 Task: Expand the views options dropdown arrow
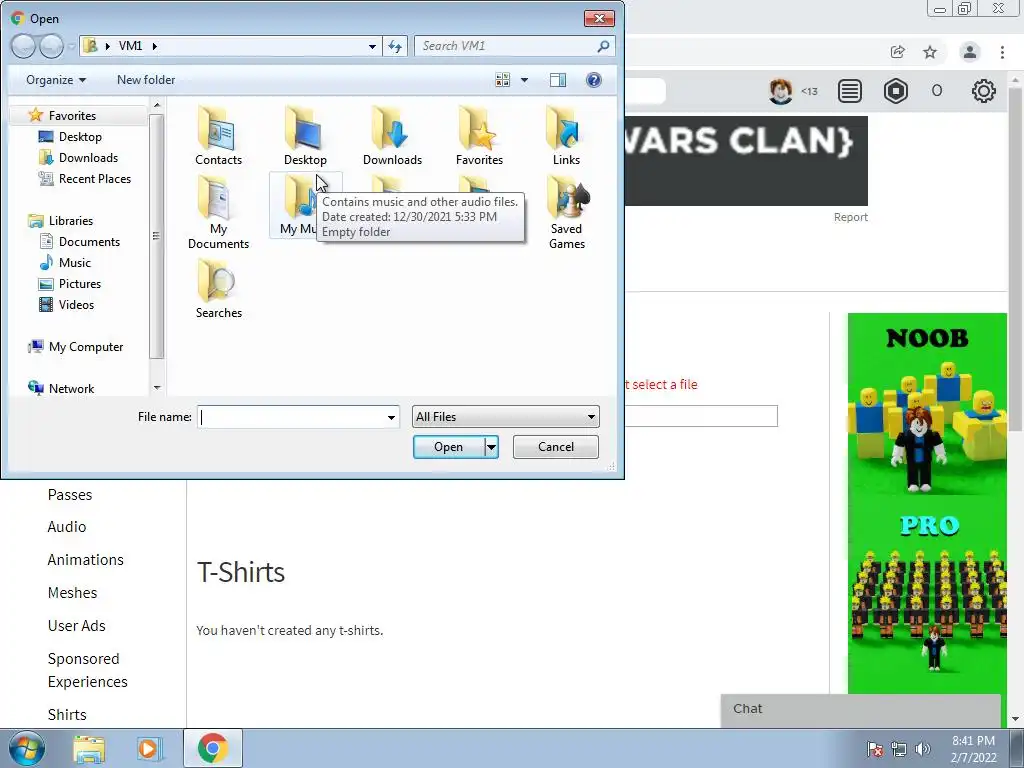pyautogui.click(x=524, y=80)
